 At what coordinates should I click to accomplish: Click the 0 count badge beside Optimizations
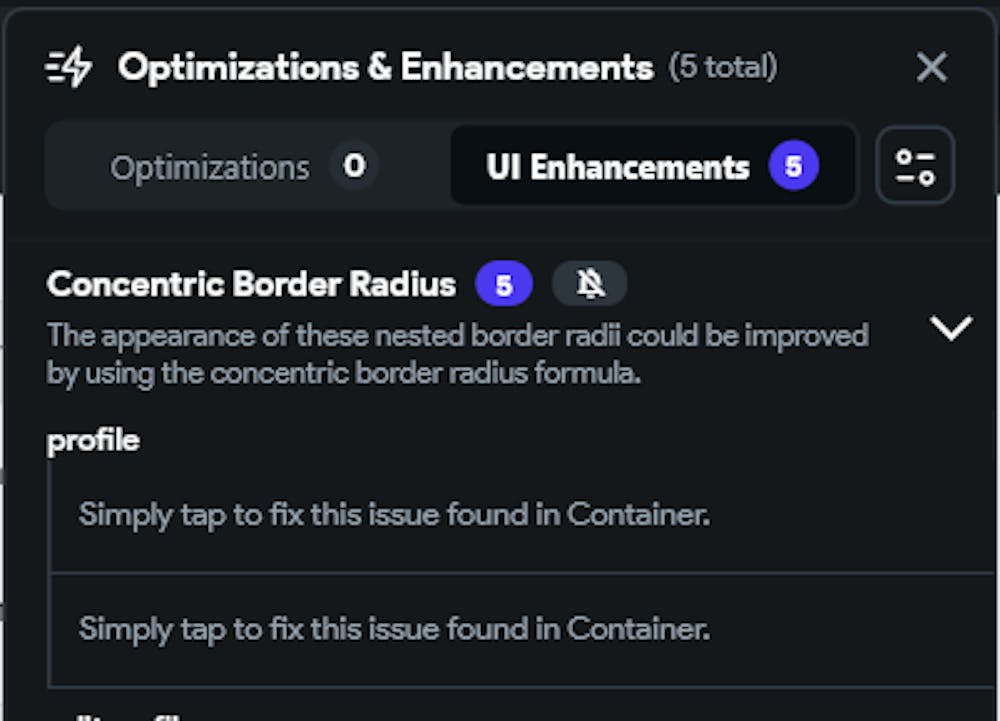point(354,166)
